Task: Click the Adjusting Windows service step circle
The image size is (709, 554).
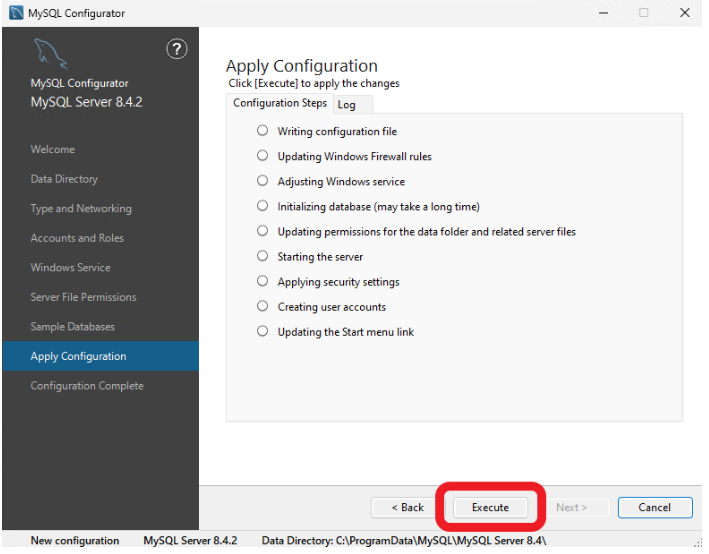Action: (263, 181)
